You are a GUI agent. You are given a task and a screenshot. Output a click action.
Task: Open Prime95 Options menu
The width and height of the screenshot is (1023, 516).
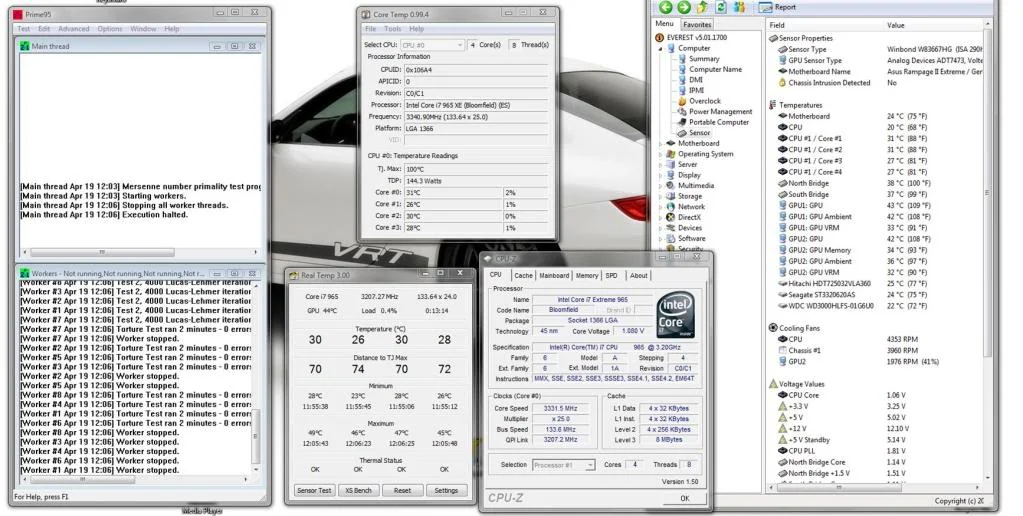[x=110, y=29]
